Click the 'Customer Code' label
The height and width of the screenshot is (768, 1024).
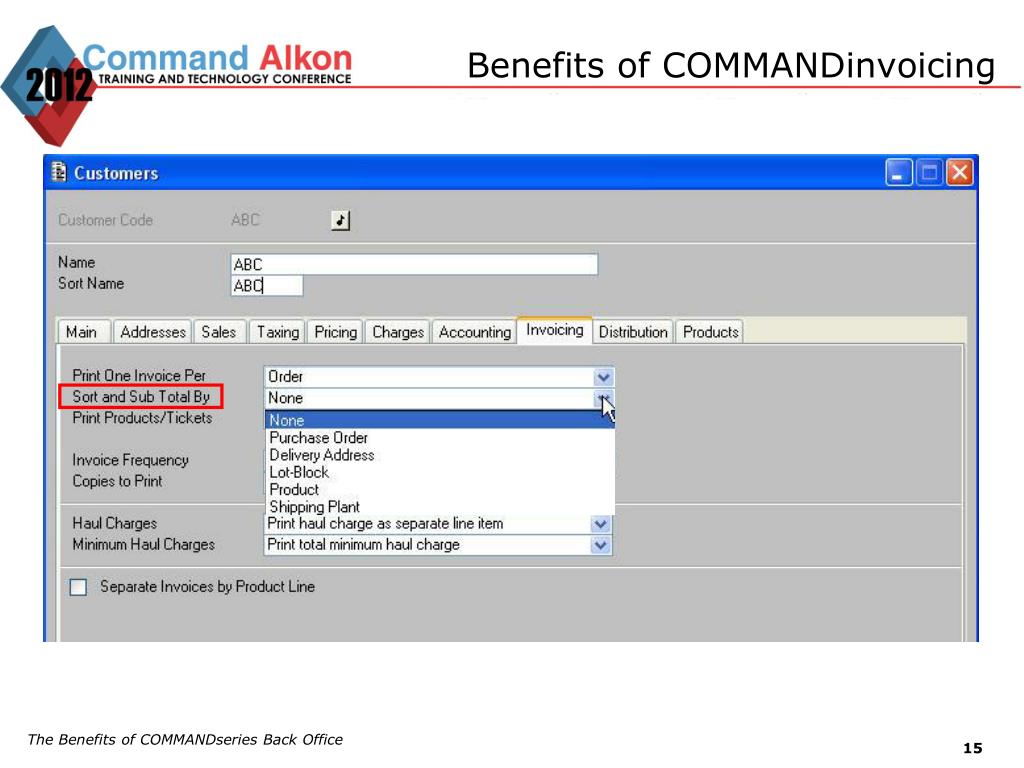point(105,220)
